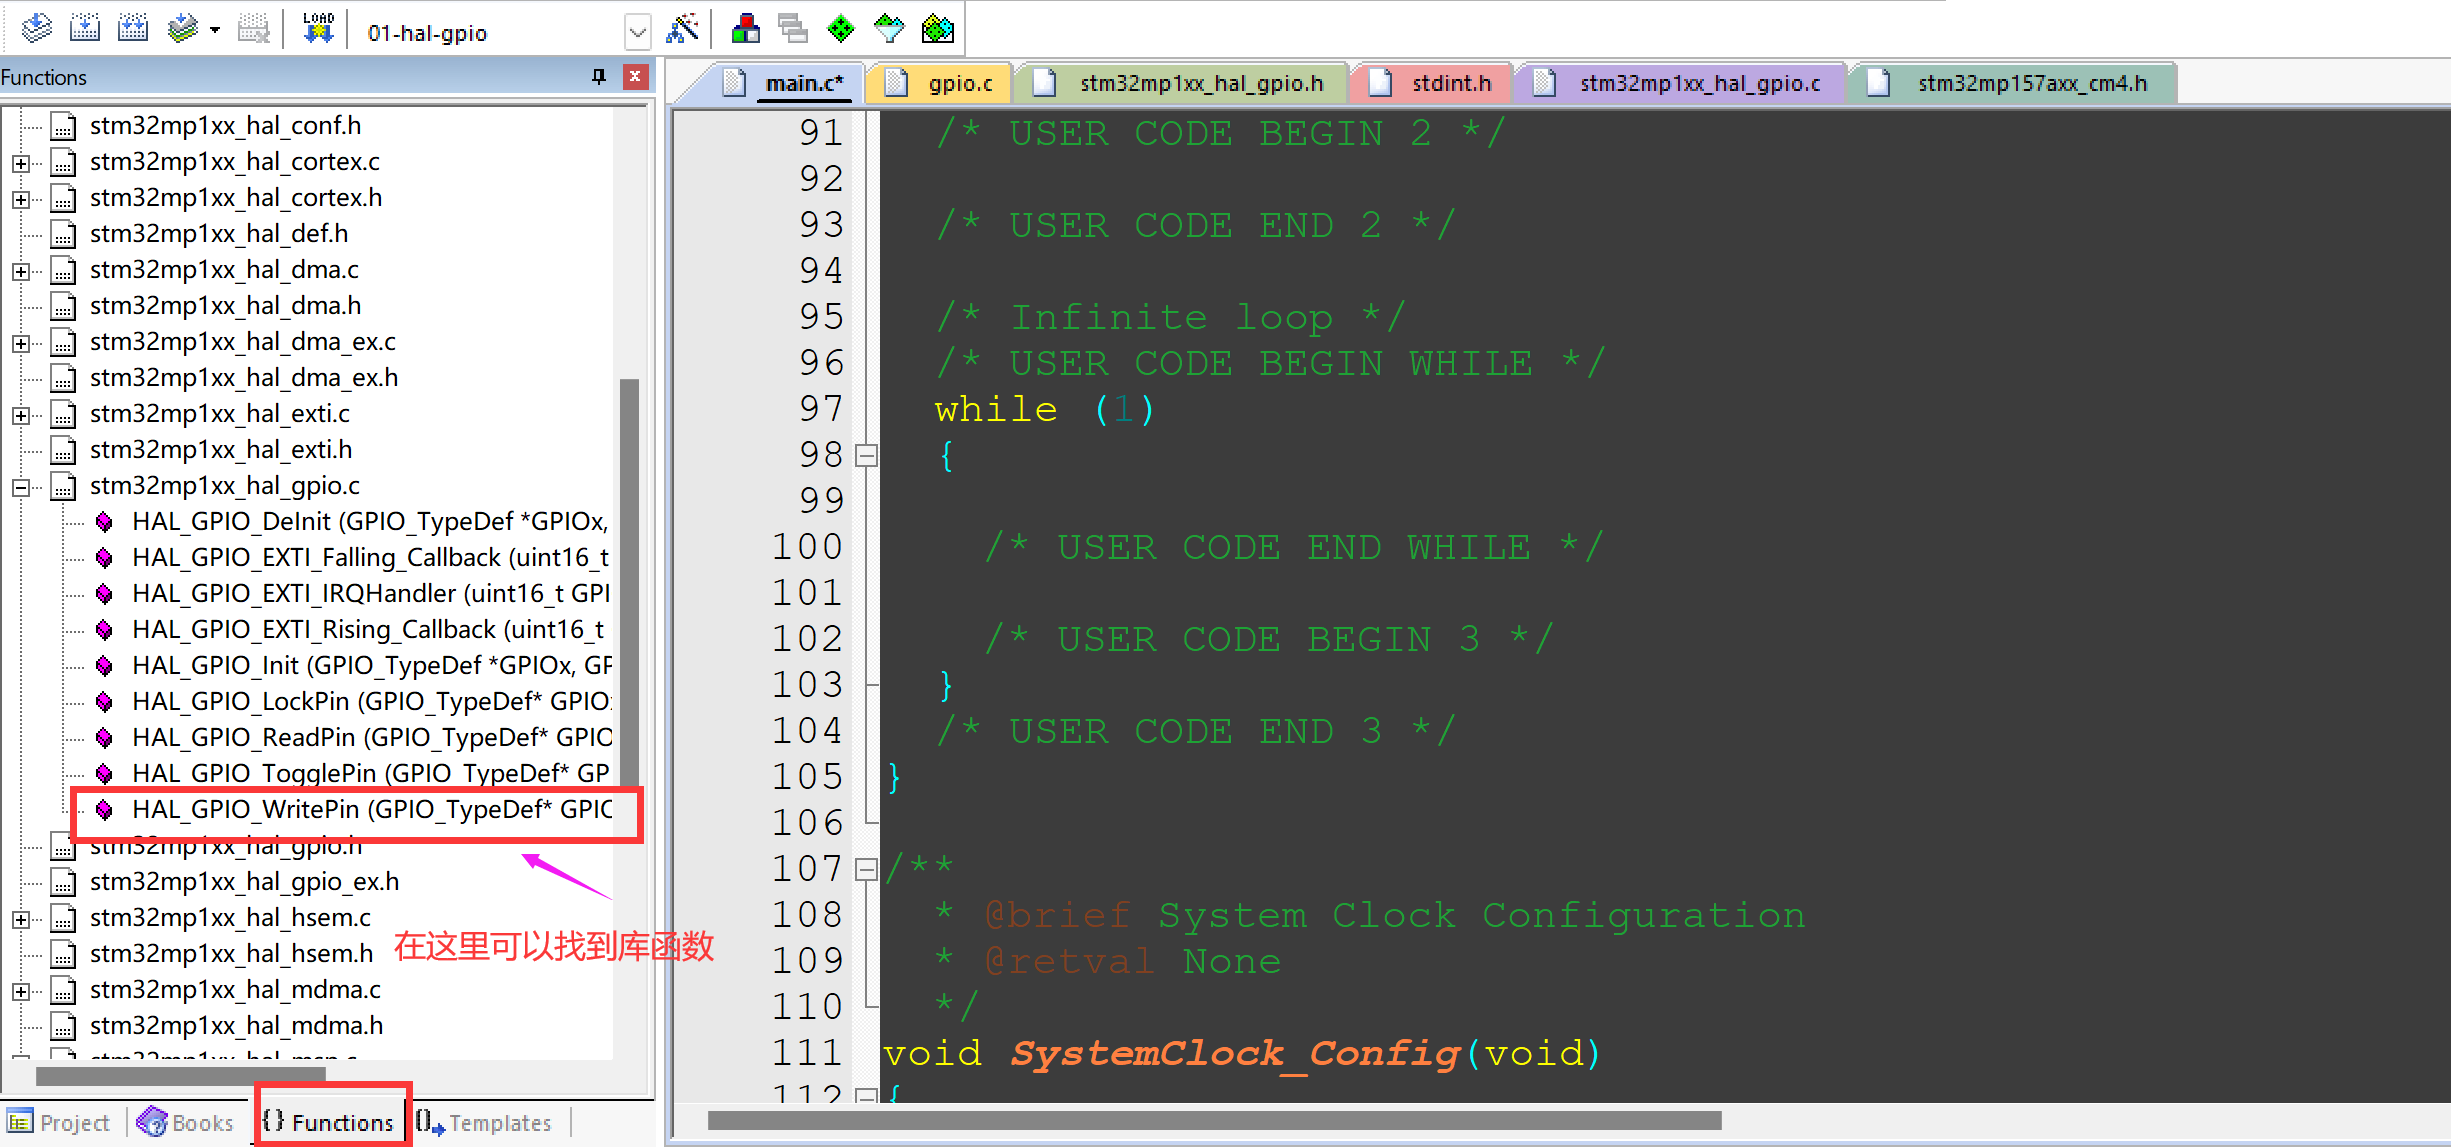Screen dimensions: 2451x1147
Task: Collapse the stm32mp1xx_hal_gpio.c tree node
Action: (x=20, y=487)
